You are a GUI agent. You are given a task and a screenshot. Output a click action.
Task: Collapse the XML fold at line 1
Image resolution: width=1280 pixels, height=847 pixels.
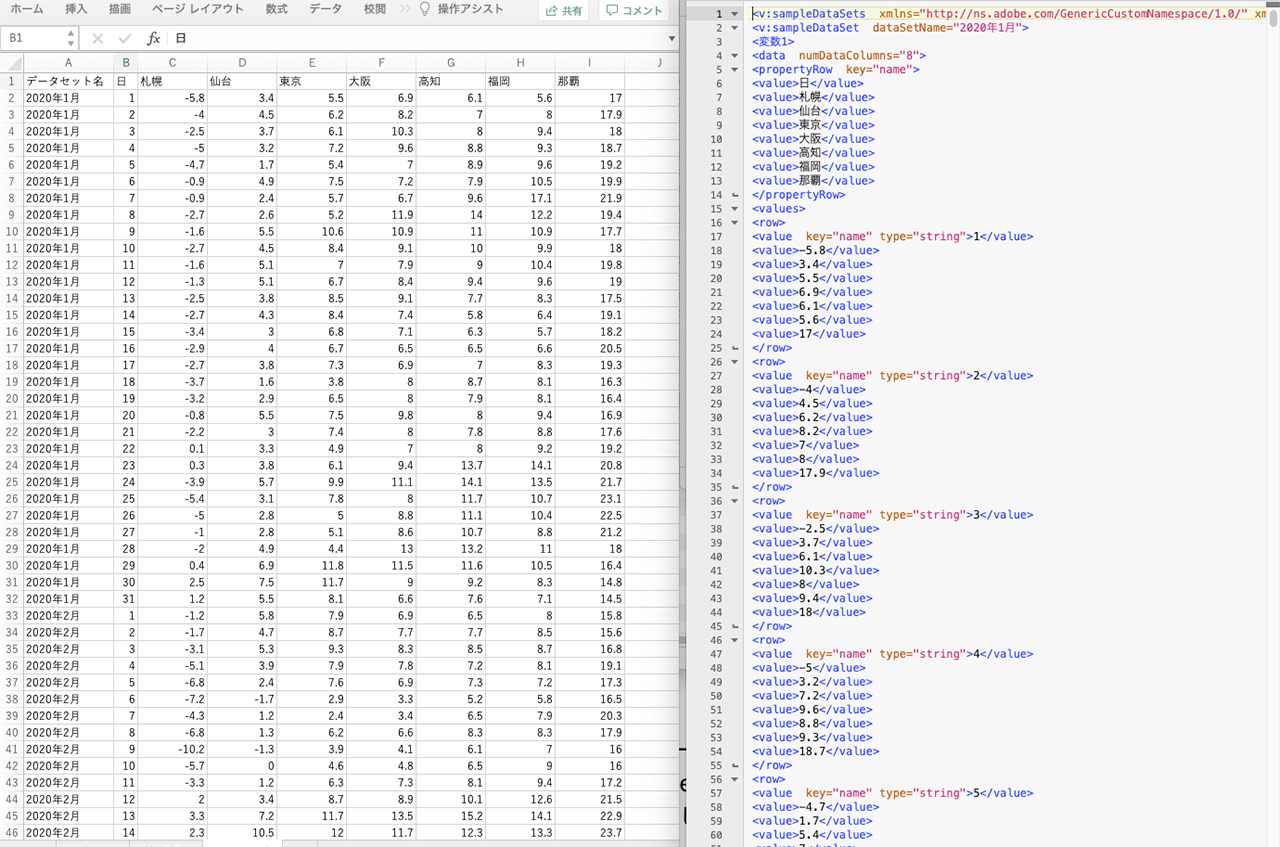[735, 14]
